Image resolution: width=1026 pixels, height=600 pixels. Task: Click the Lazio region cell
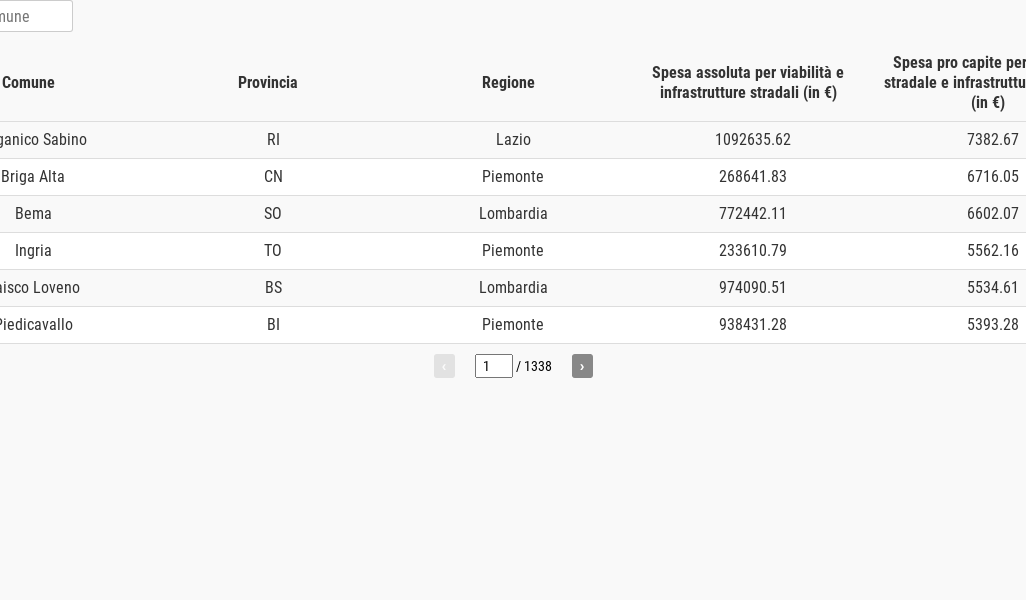[x=513, y=139]
